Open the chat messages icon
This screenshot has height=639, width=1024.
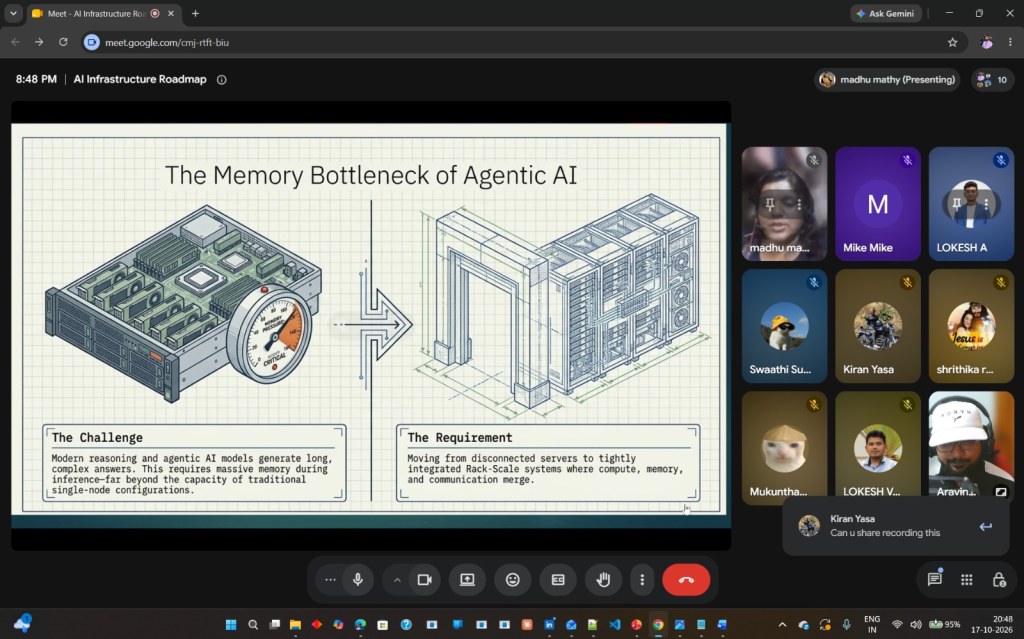tap(935, 579)
